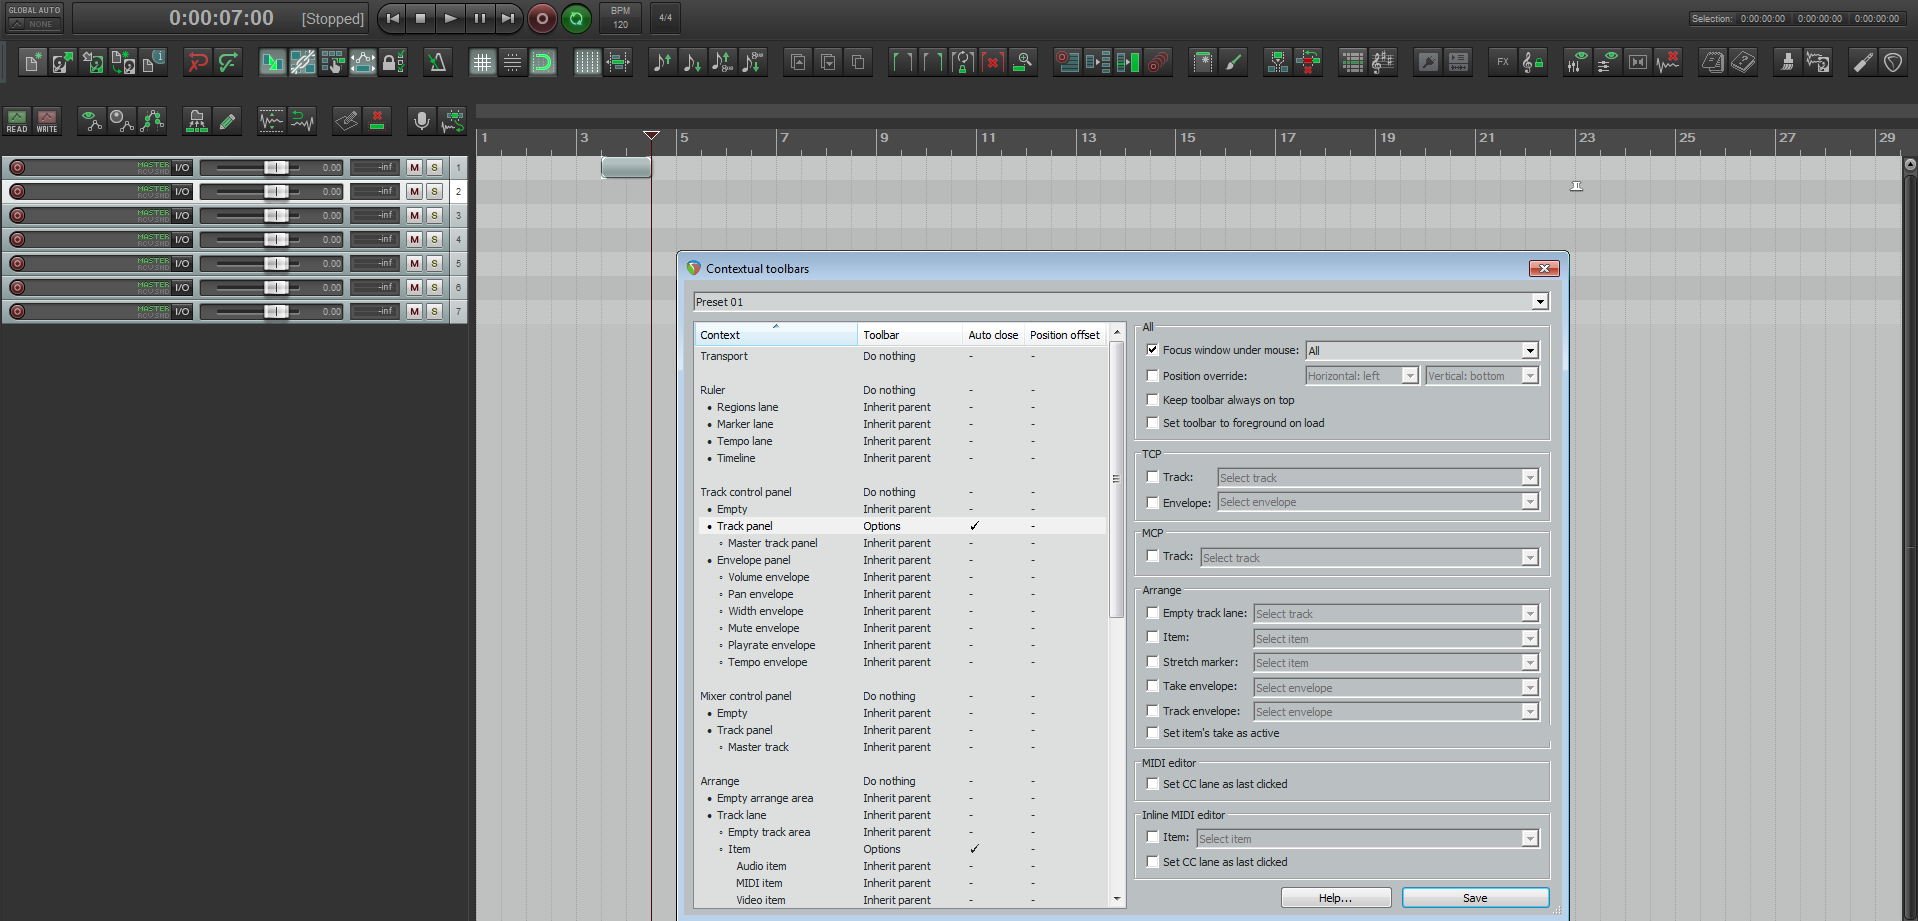1918x921 pixels.
Task: Click track 1 volume fader
Action: click(x=276, y=168)
